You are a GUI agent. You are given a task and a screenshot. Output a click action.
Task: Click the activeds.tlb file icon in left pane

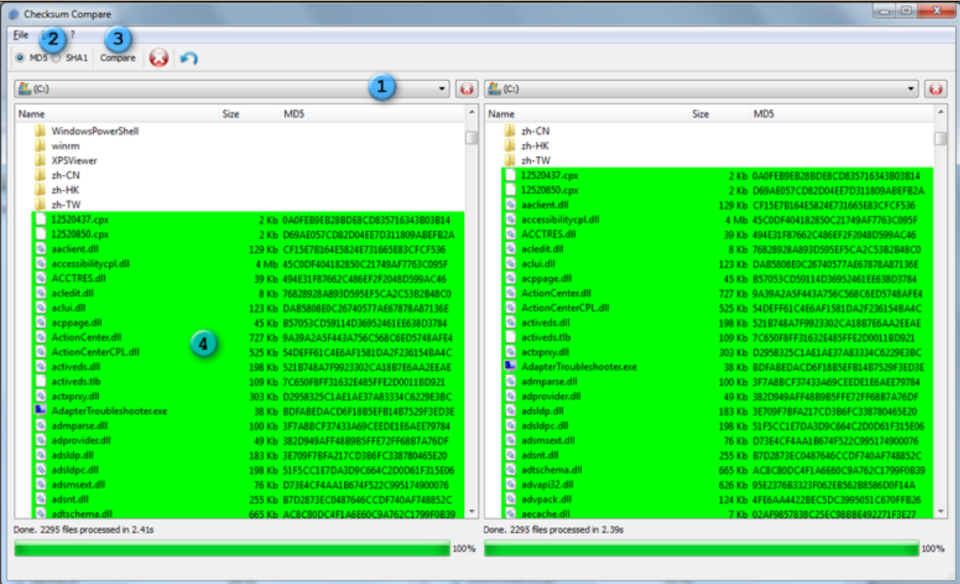pyautogui.click(x=40, y=381)
